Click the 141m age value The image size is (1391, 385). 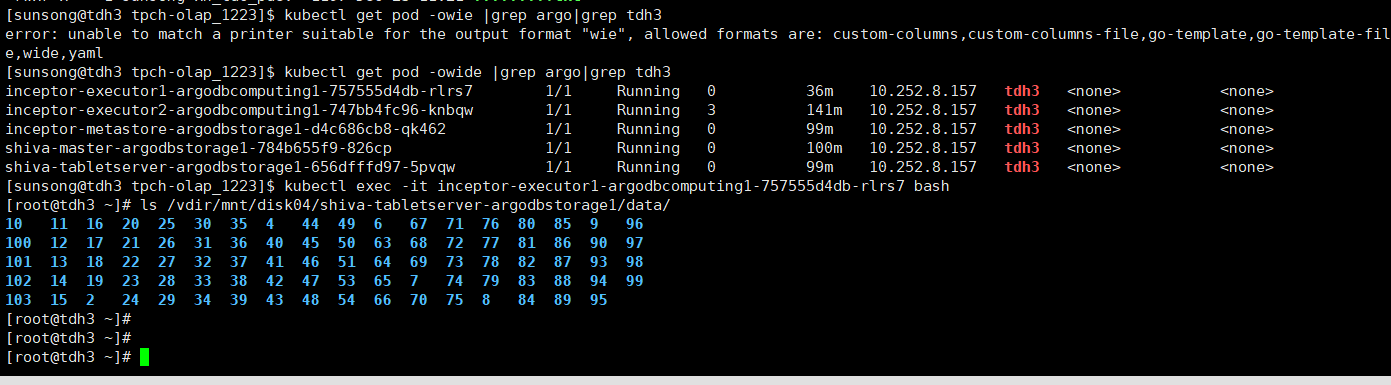click(824, 110)
